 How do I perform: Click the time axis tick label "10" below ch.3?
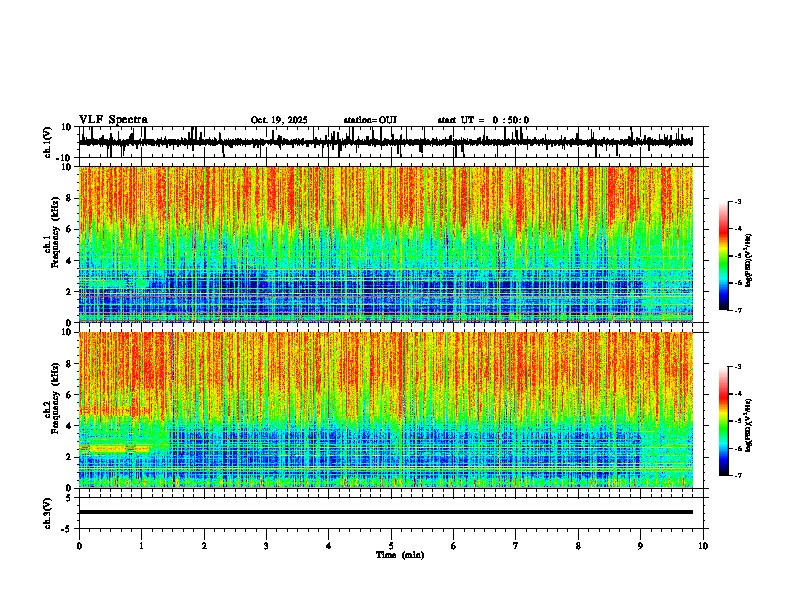click(x=703, y=546)
